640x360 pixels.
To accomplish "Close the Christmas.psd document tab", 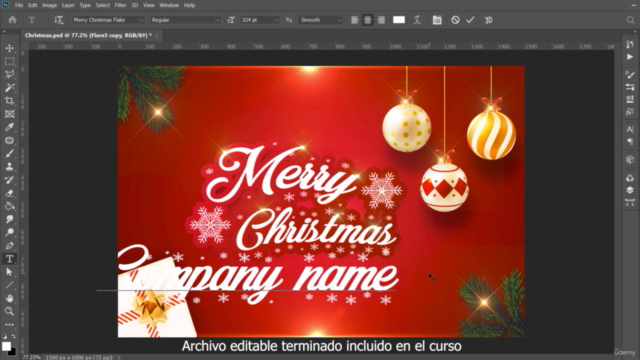I will pos(156,36).
